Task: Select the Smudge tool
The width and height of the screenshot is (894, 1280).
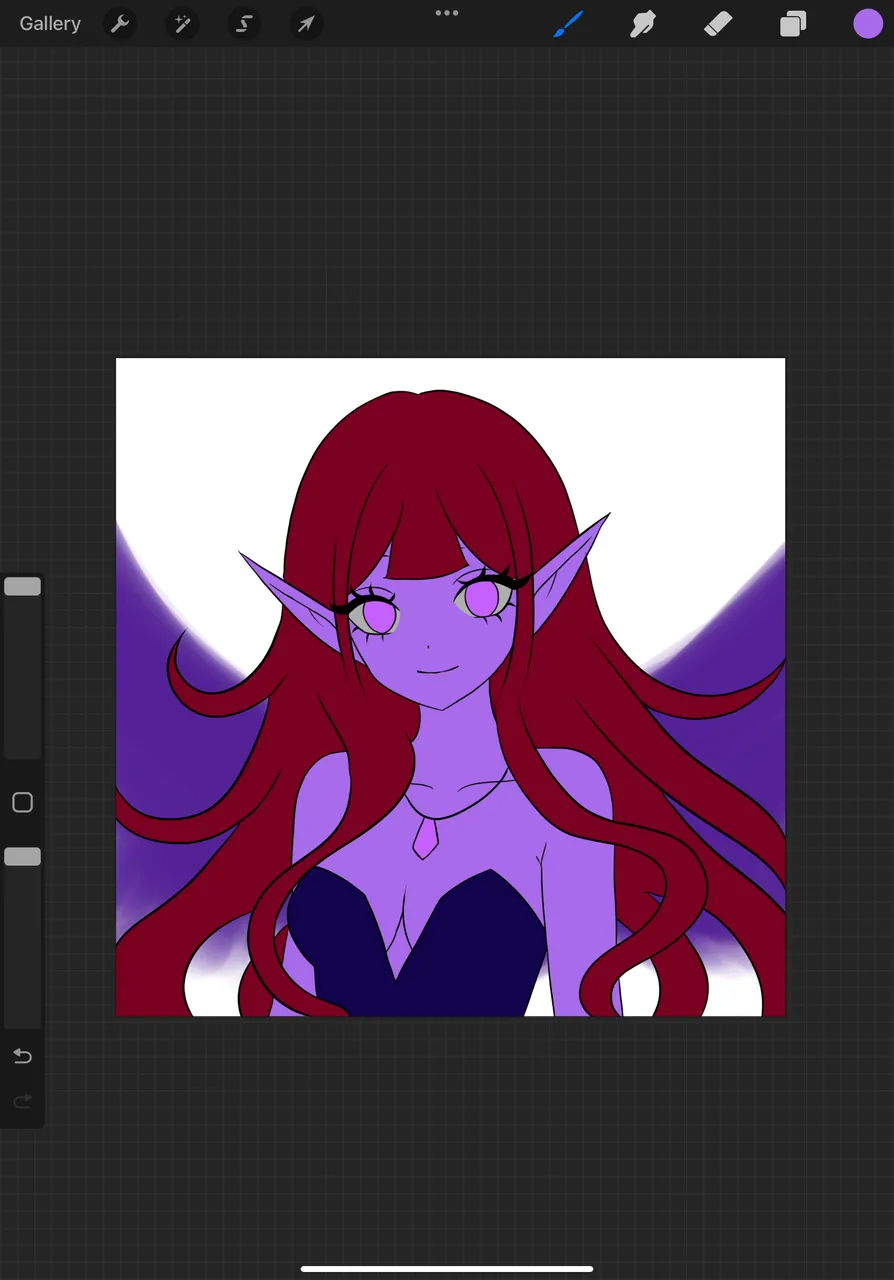Action: click(642, 23)
